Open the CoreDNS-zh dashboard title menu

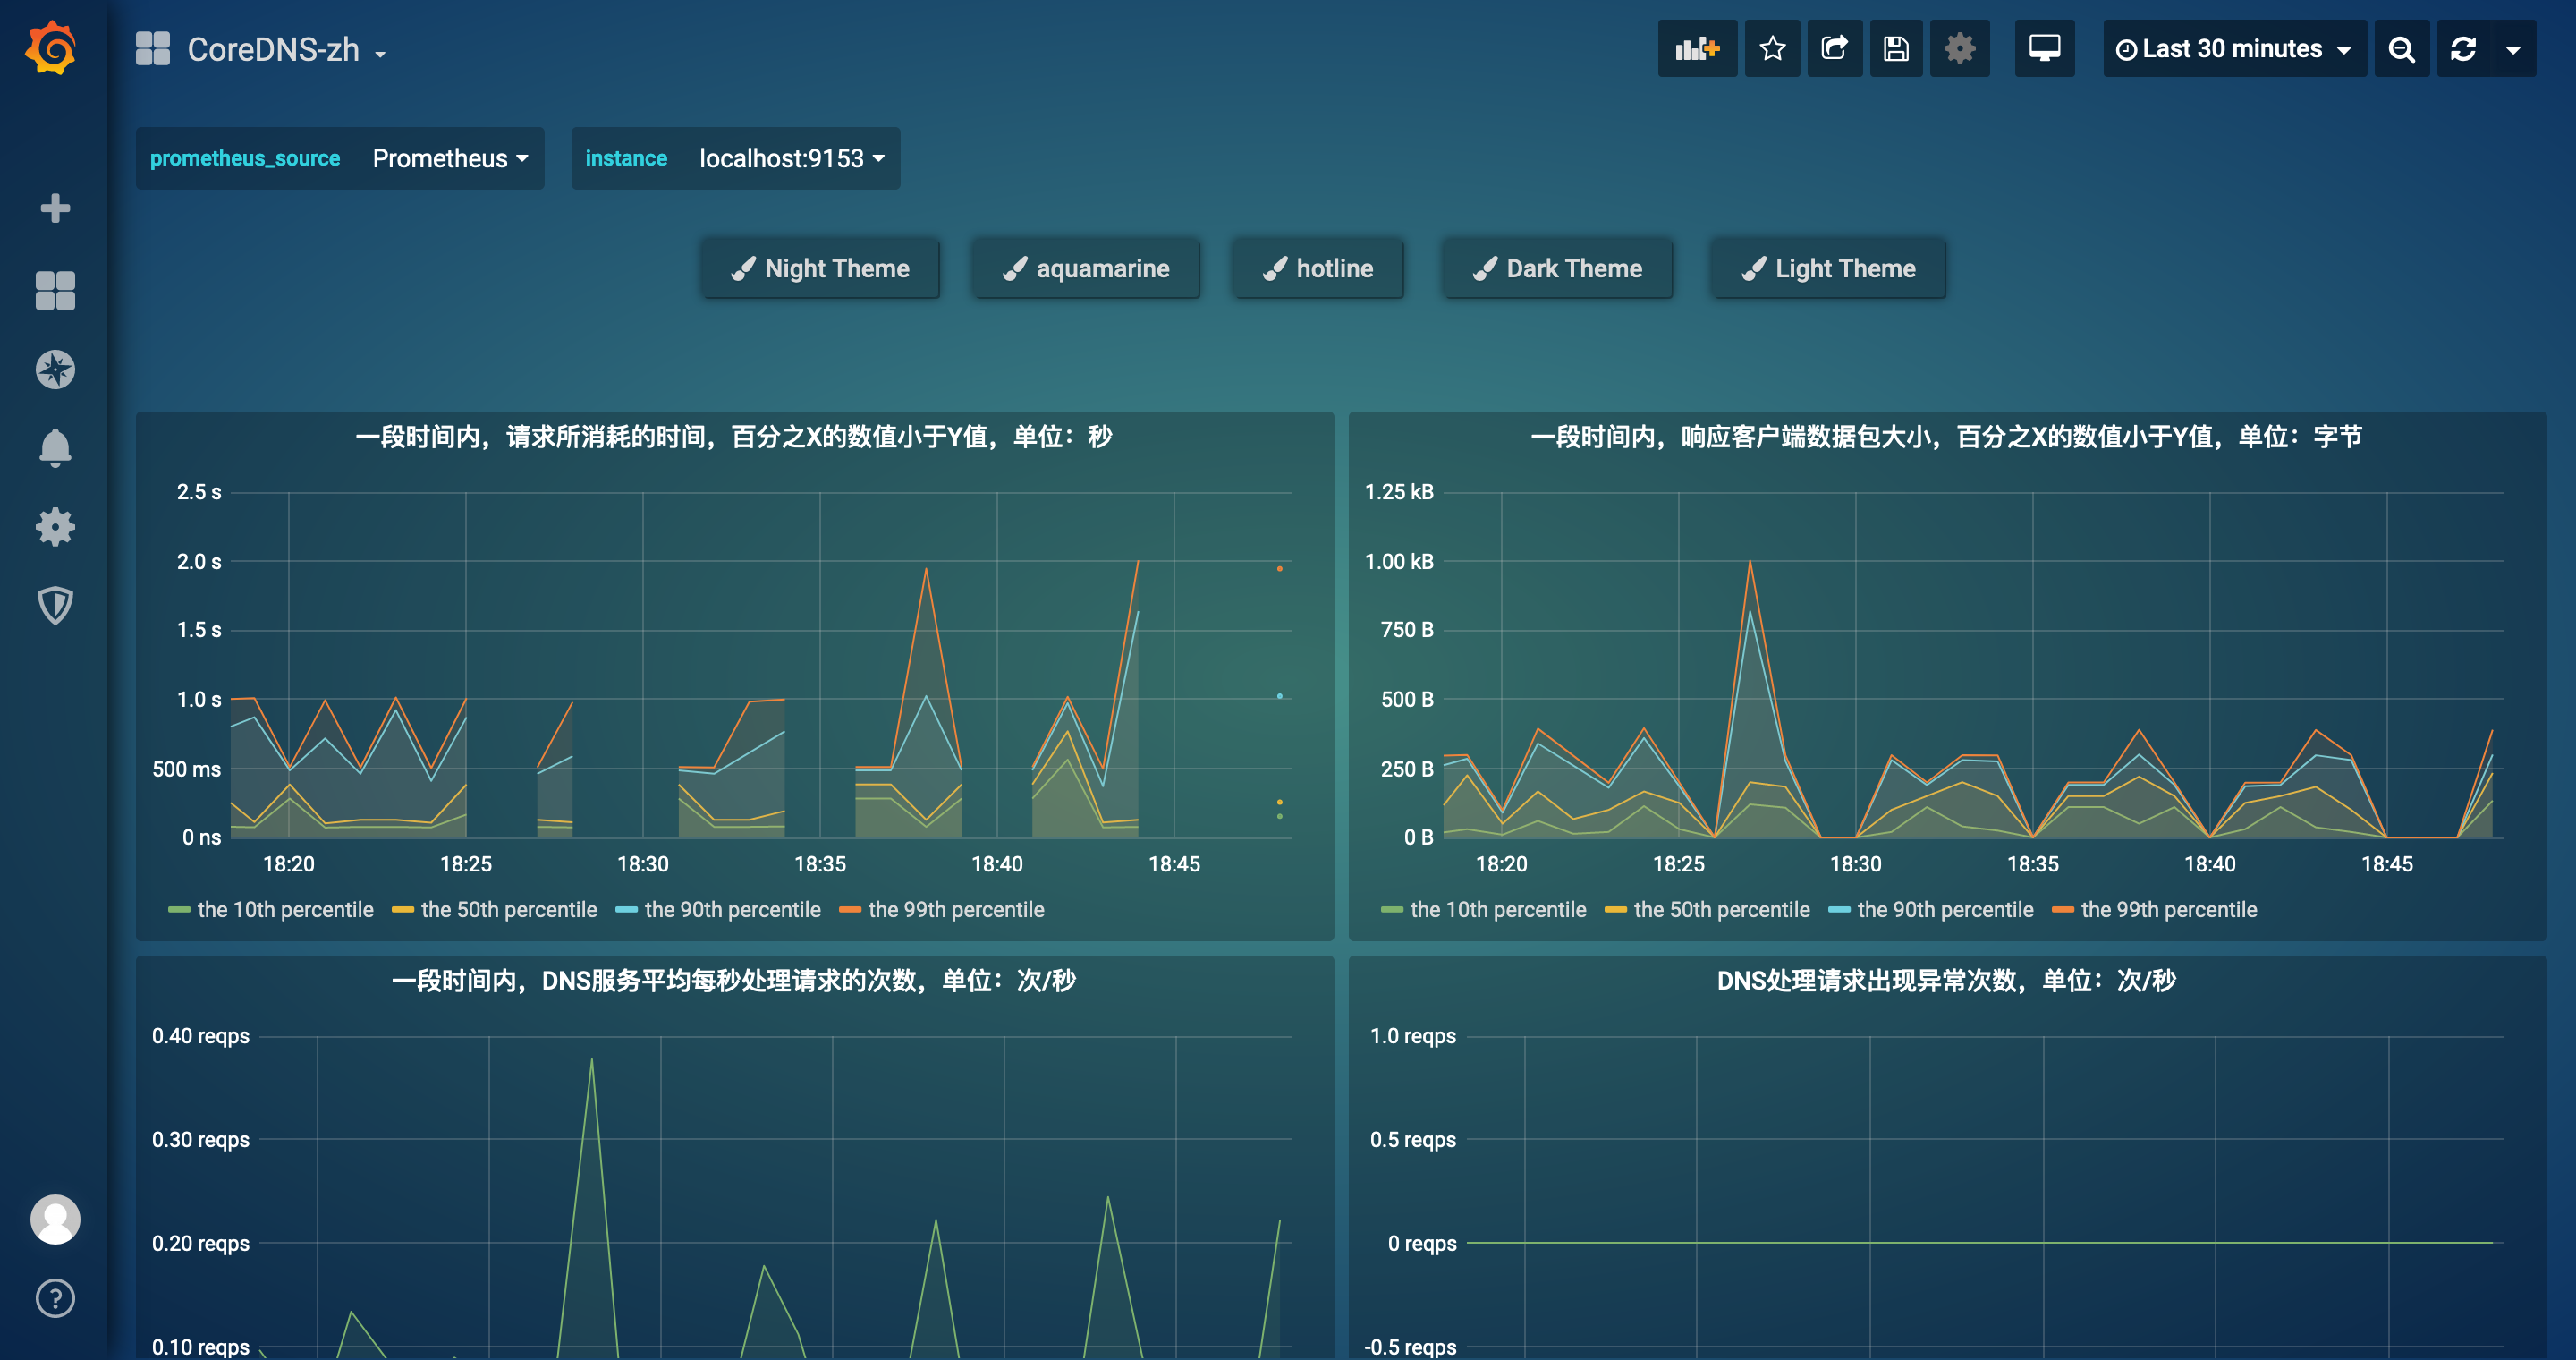273,50
